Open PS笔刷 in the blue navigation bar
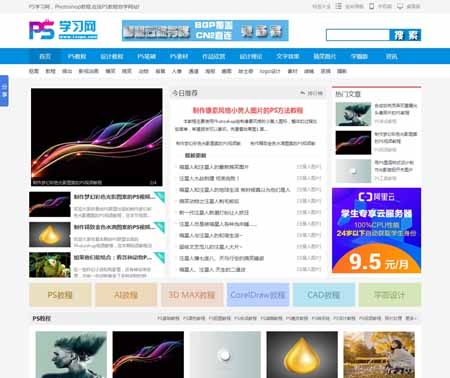Screen dimensions: 450x378 pos(147,56)
